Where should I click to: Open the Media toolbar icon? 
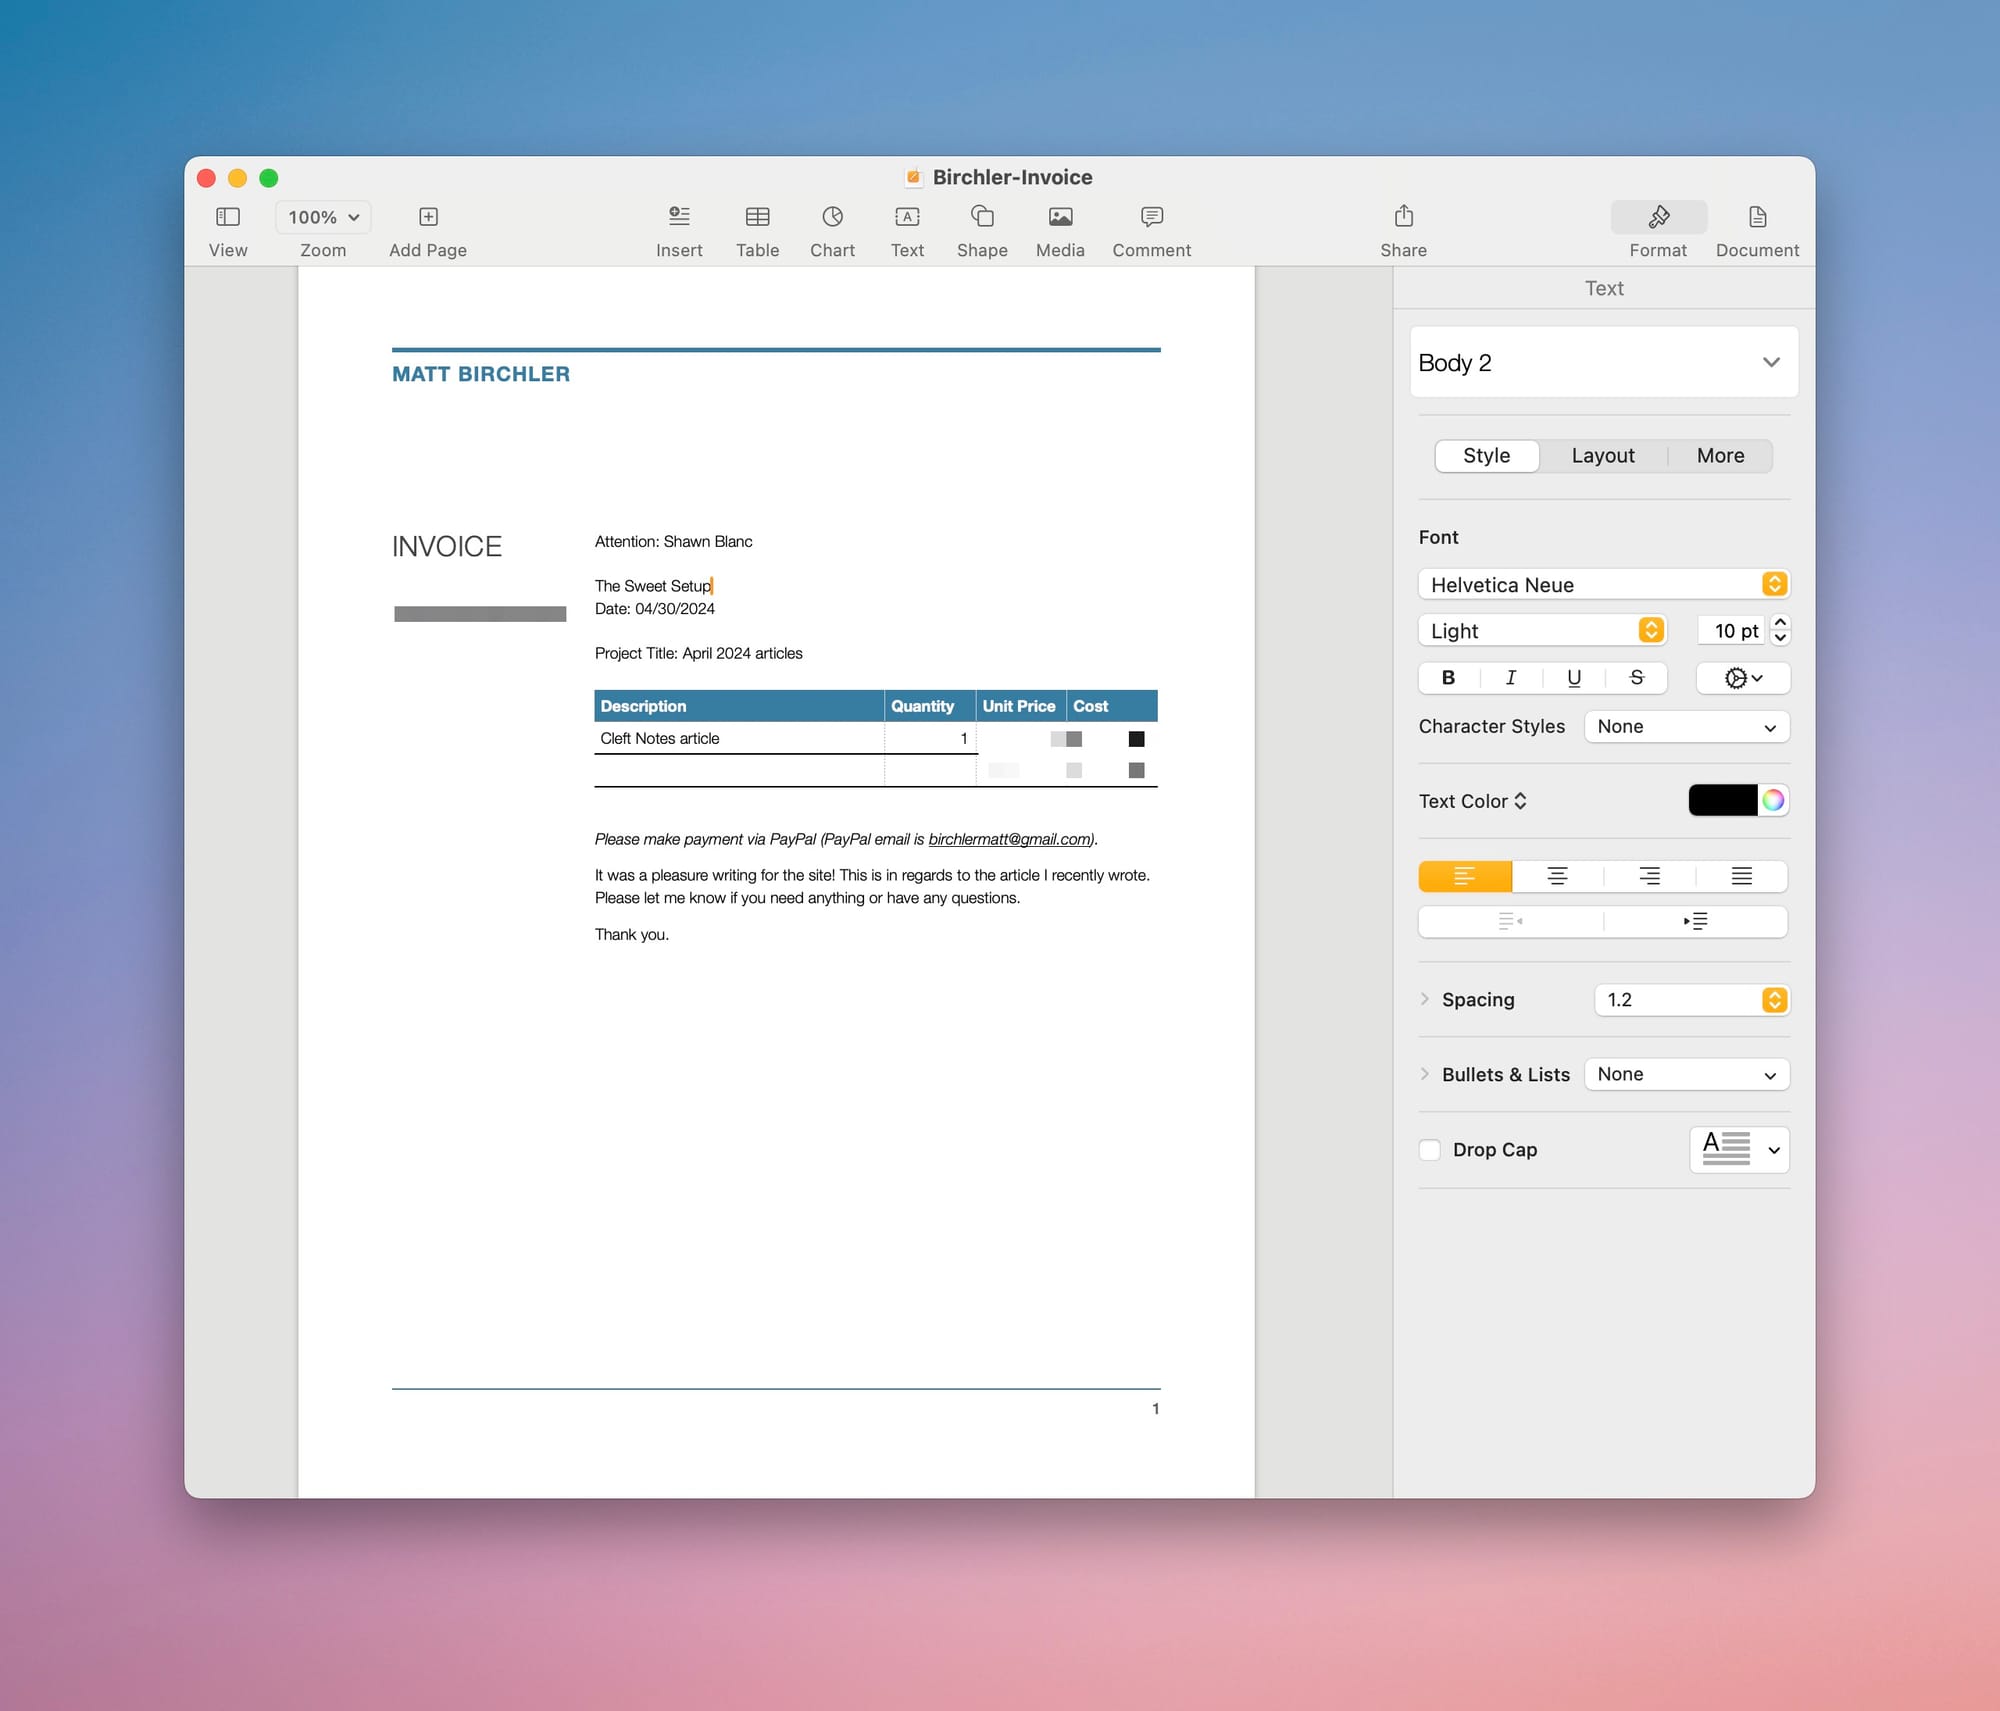tap(1060, 217)
